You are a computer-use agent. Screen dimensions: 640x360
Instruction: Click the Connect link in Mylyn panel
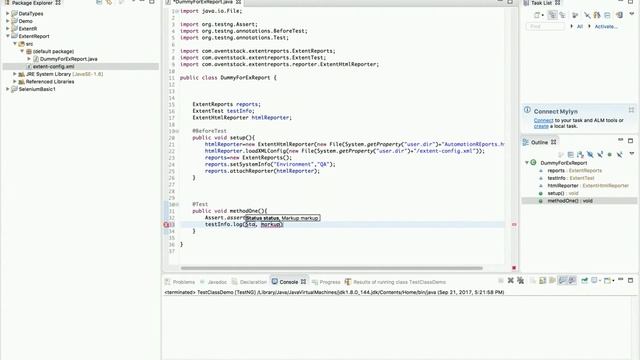[543, 120]
